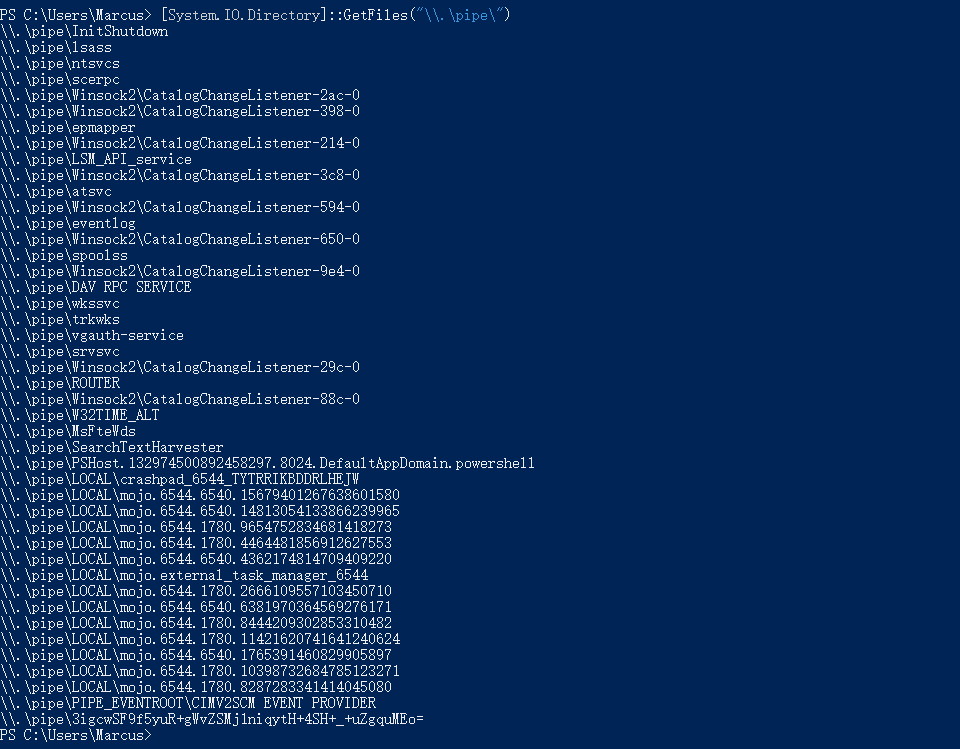
Task: Click the SearchTextHarvester pipe line
Action: click(x=112, y=447)
